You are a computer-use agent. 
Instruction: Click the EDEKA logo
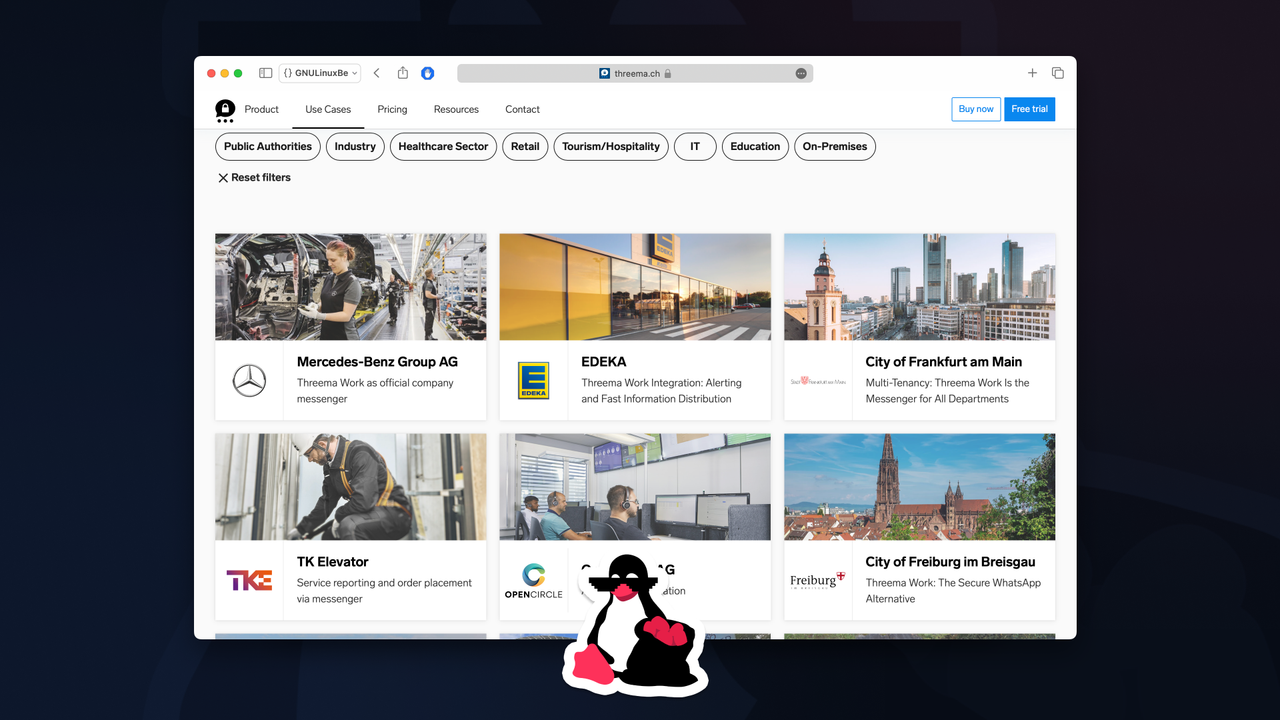click(533, 381)
